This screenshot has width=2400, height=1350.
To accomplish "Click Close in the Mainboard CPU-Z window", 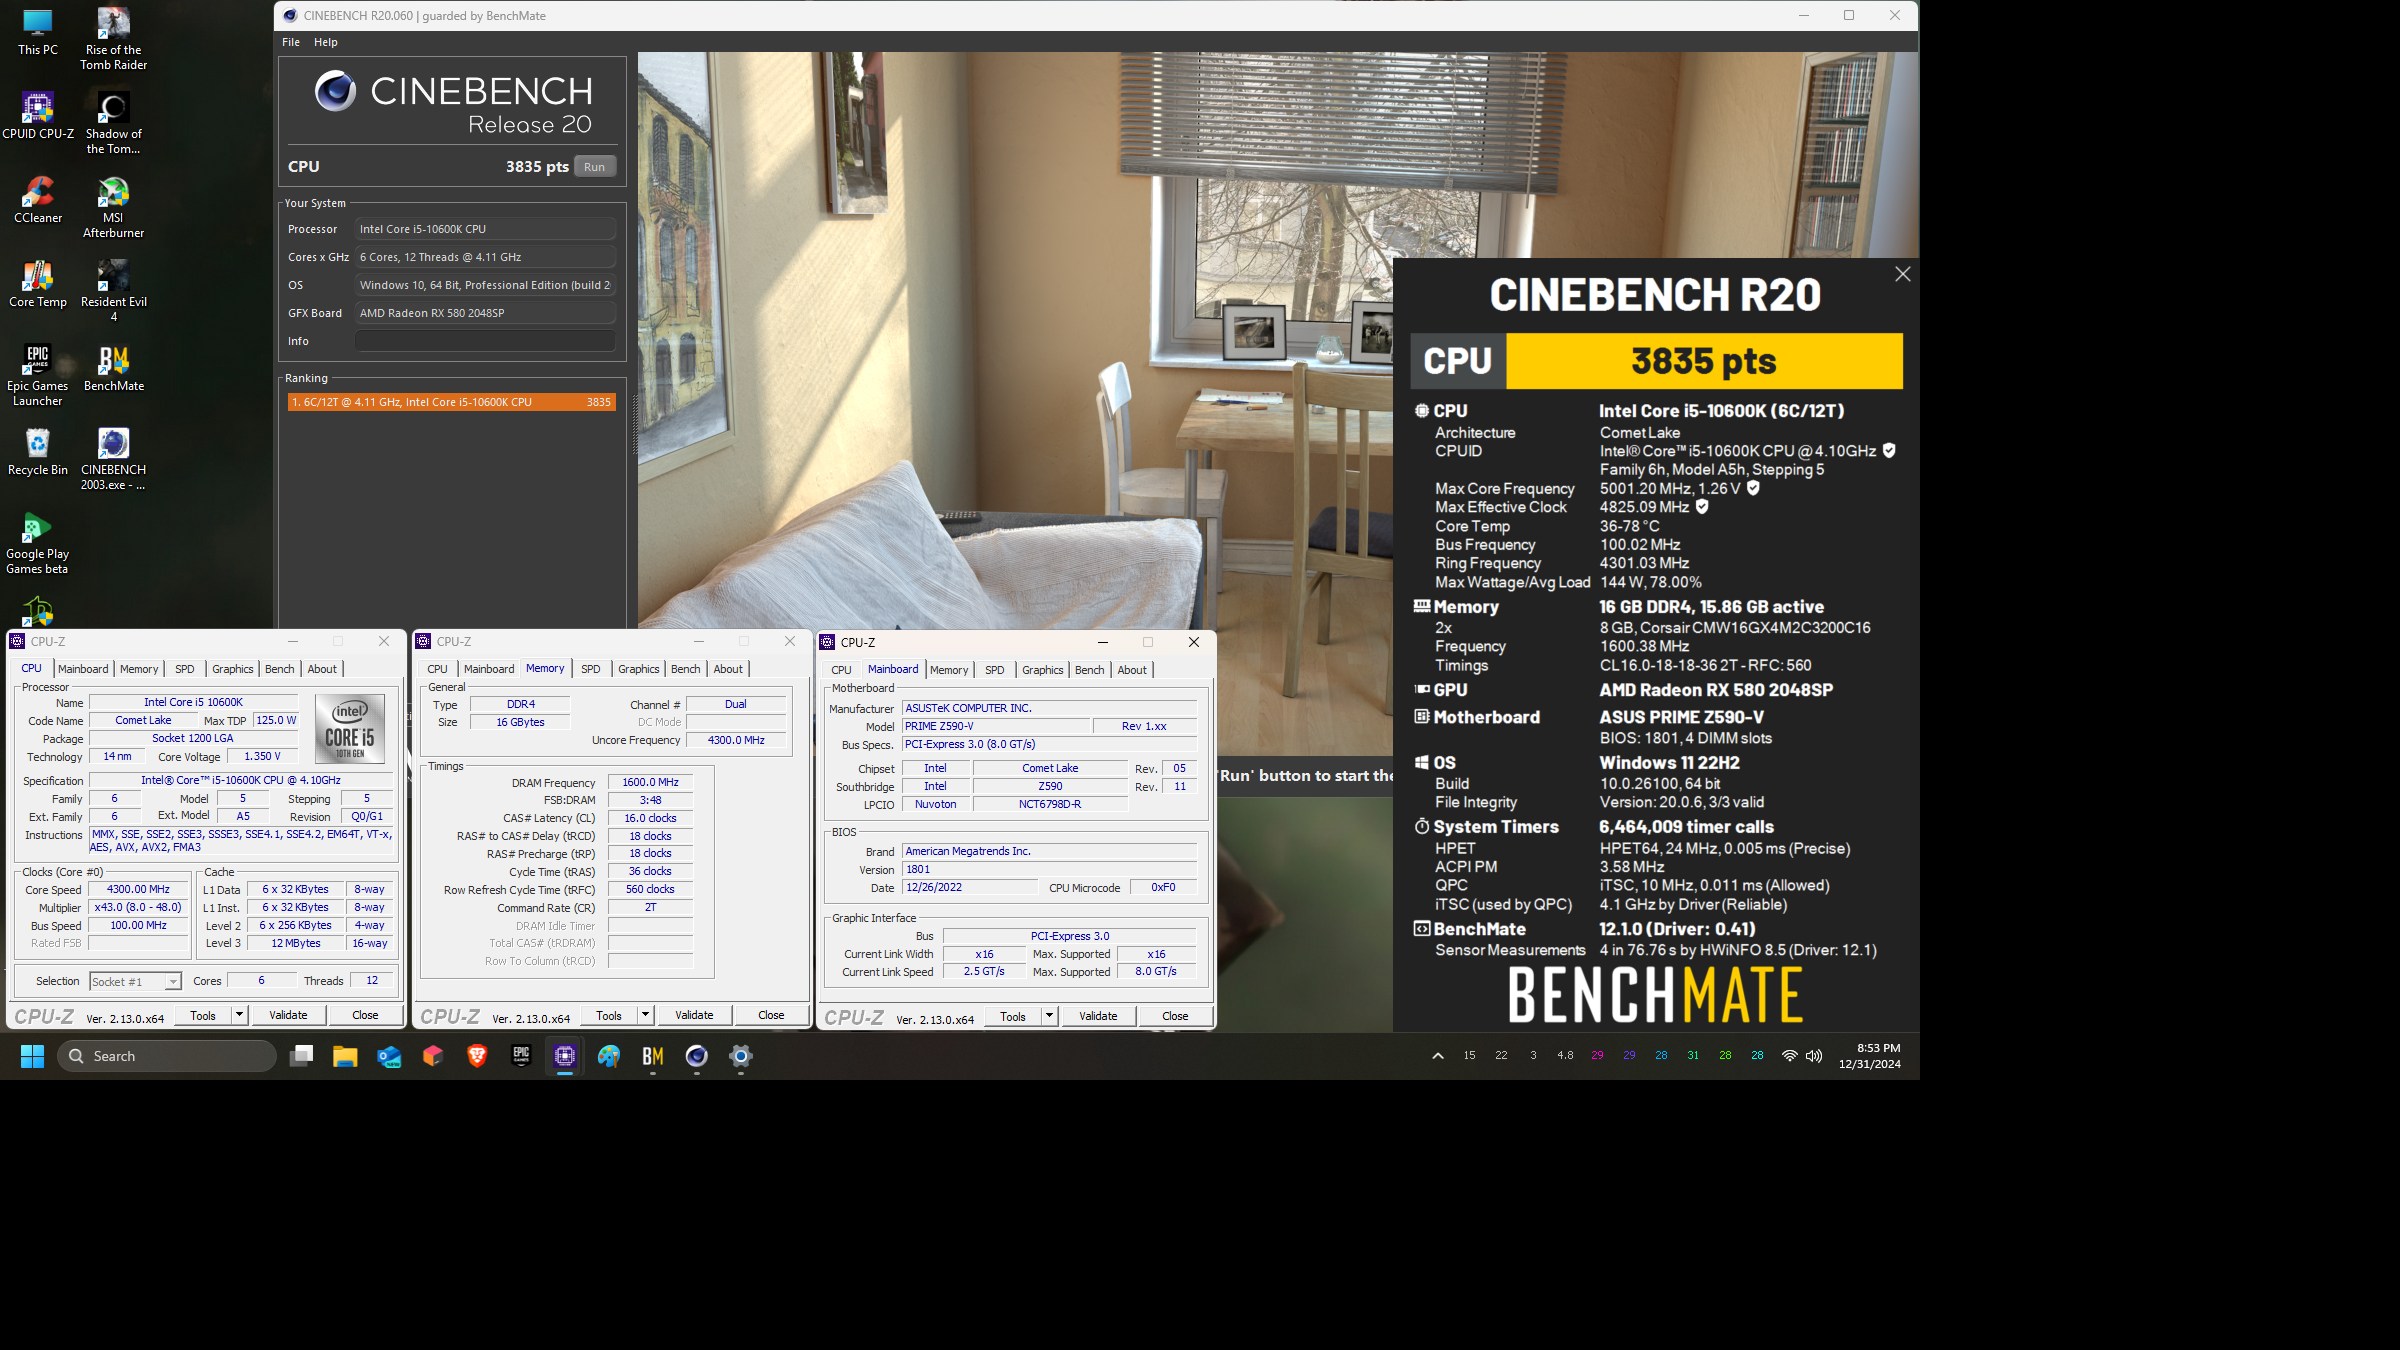I will 1175,1016.
